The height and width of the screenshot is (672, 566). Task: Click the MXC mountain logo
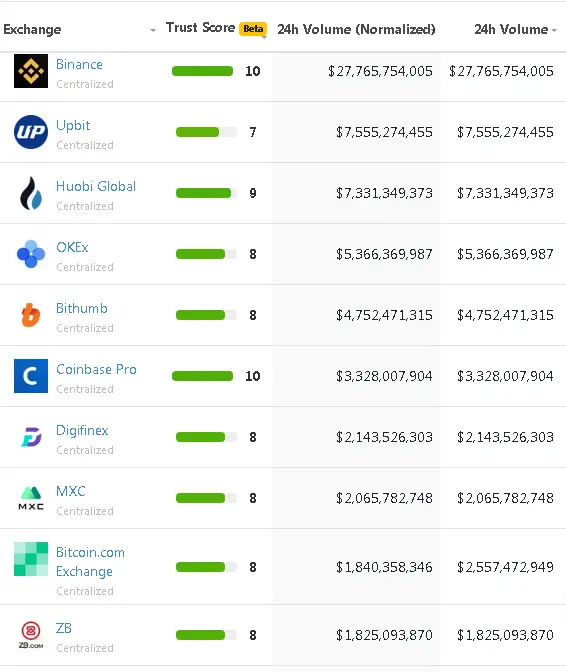click(x=31, y=498)
